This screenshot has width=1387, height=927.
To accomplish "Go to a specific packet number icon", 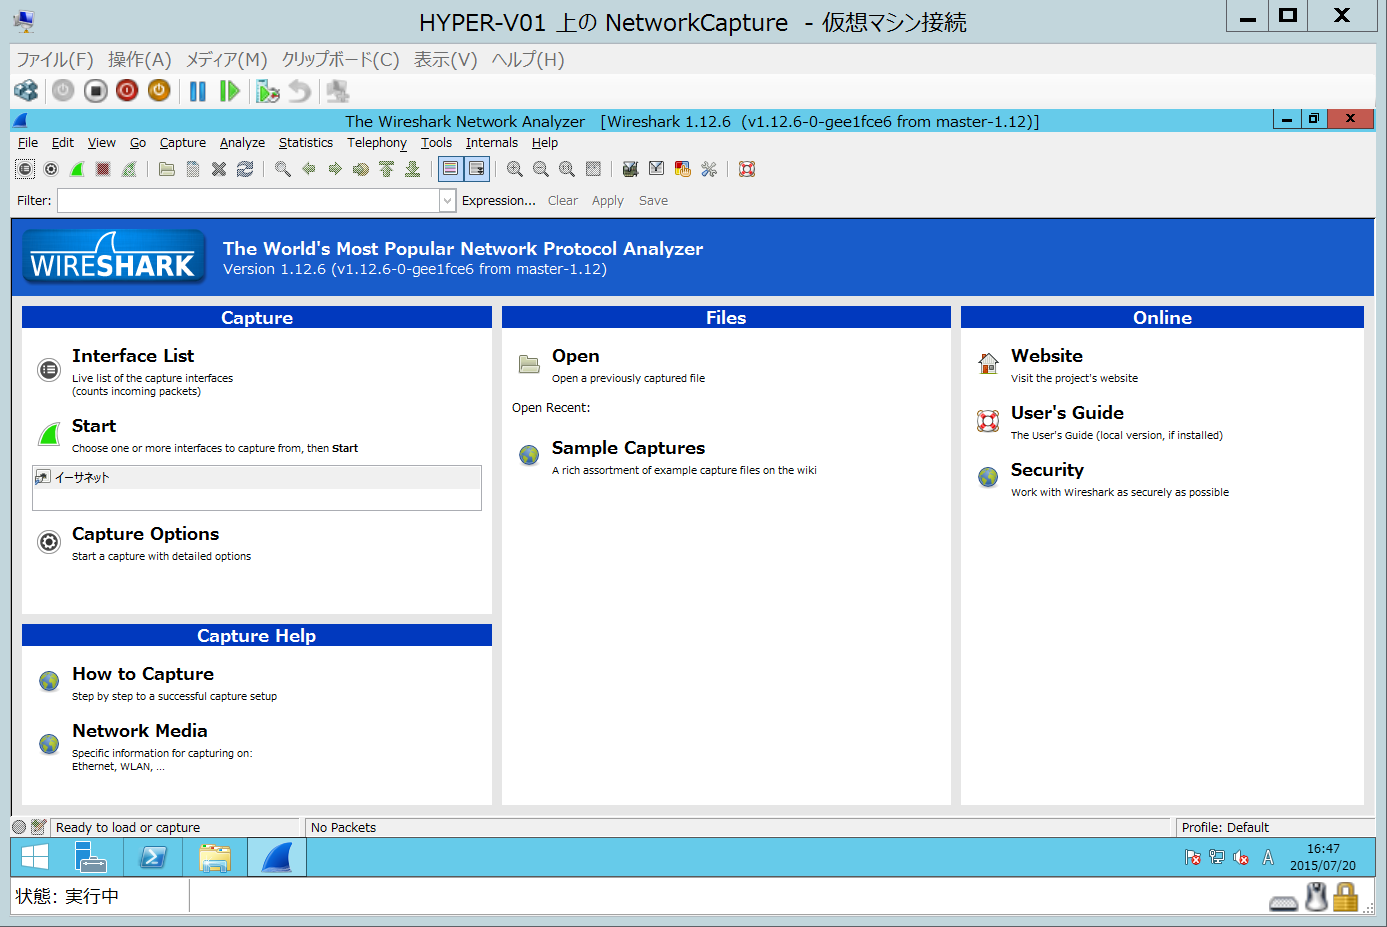I will (x=361, y=169).
